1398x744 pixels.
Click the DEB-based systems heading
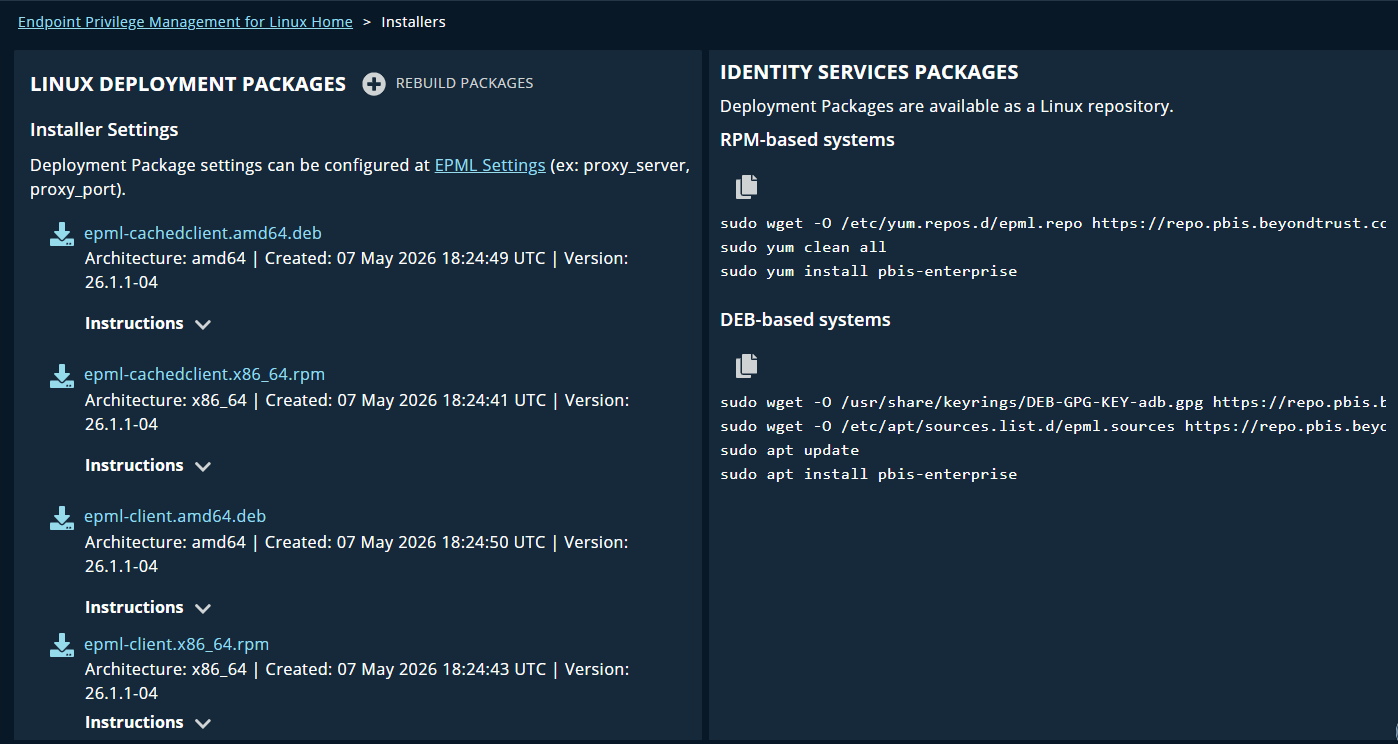[805, 320]
